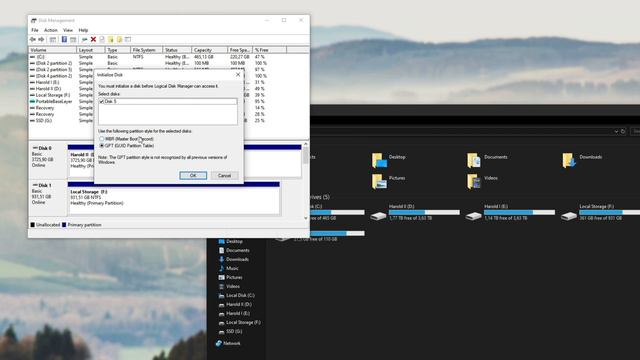Select the Local Storage (F:) partition block on Disk 1
Screen dimensions: 640x360
click(x=174, y=198)
